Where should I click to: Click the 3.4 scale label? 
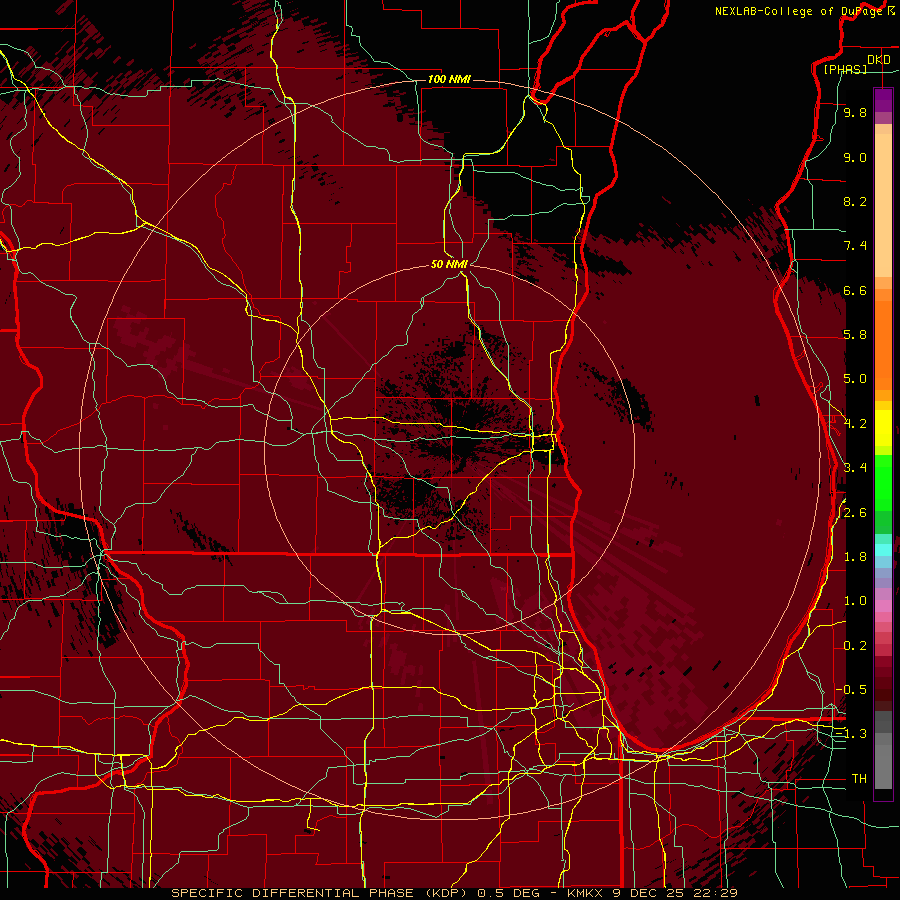(855, 468)
